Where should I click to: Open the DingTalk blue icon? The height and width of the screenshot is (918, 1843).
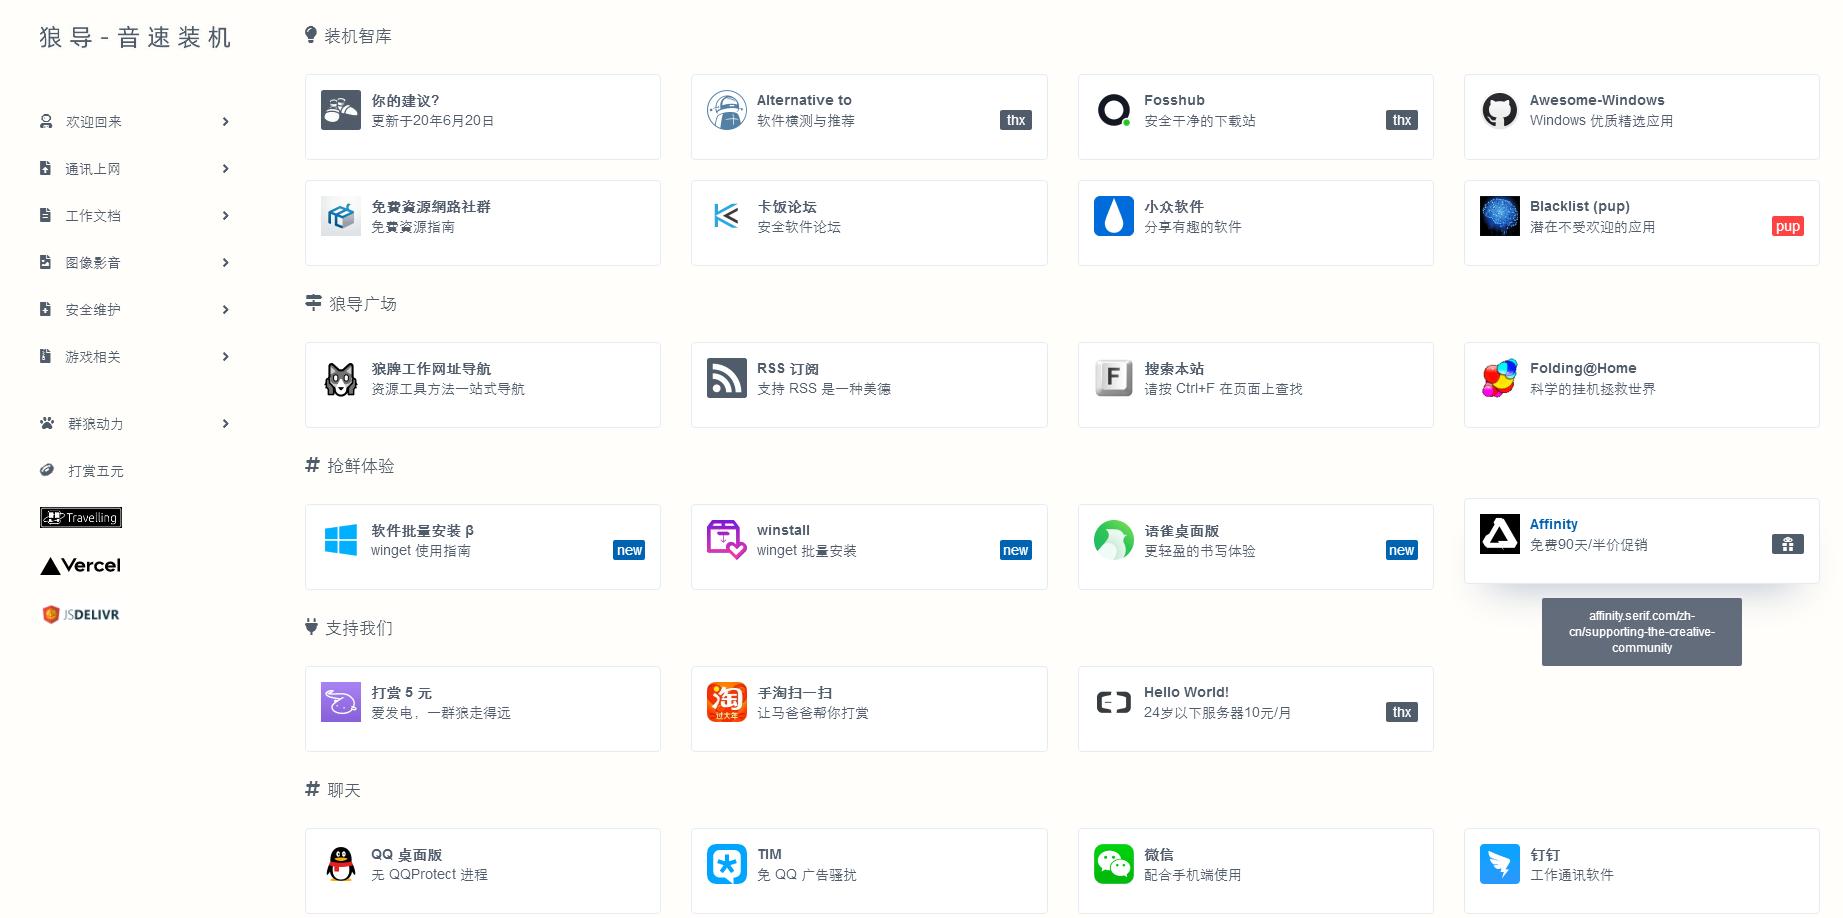[1499, 864]
